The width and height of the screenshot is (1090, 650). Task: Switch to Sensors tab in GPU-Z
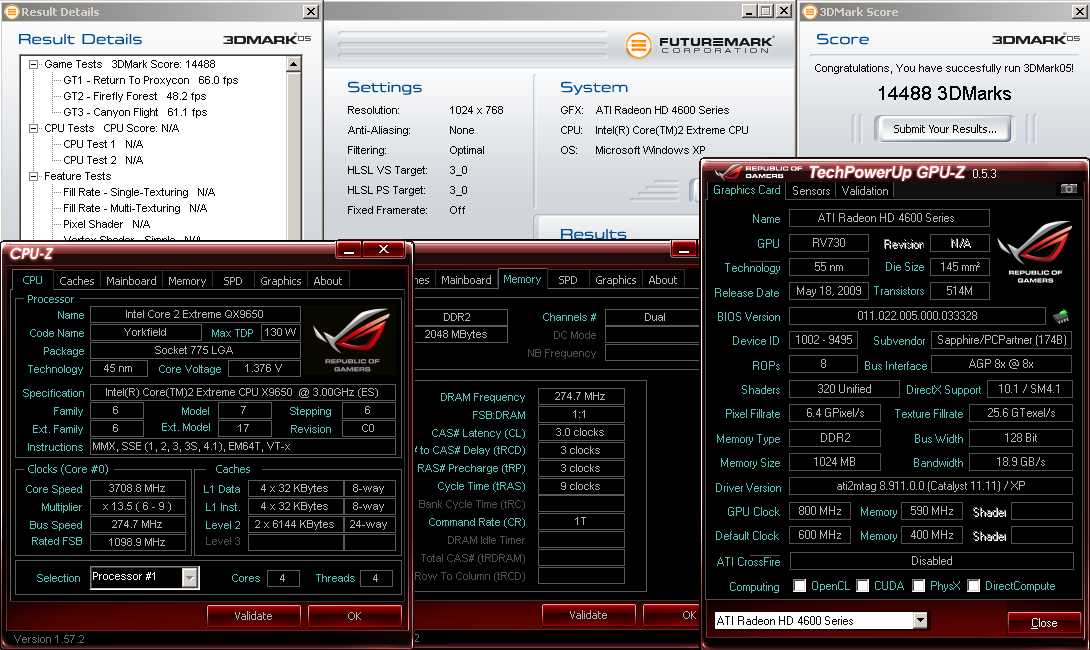pyautogui.click(x=811, y=190)
